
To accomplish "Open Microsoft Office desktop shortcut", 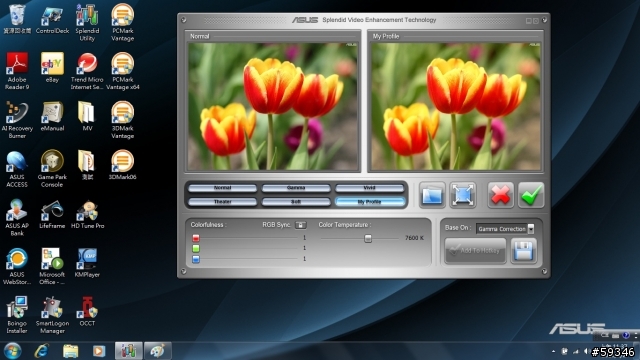I will tap(52, 266).
